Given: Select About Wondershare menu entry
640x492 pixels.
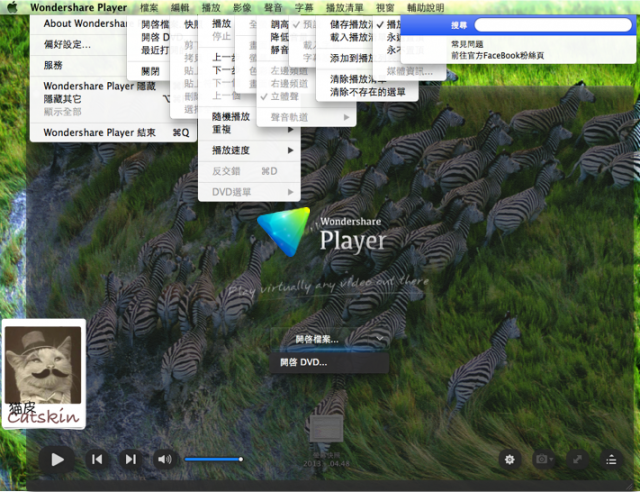Looking at the screenshot, I should point(85,23).
